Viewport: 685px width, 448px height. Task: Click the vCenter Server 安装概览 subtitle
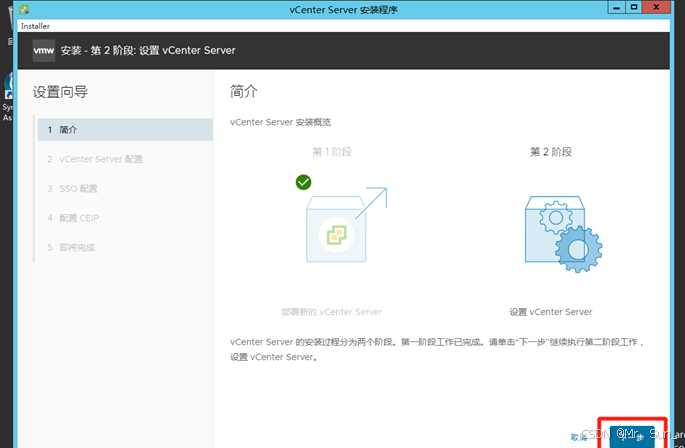(280, 122)
